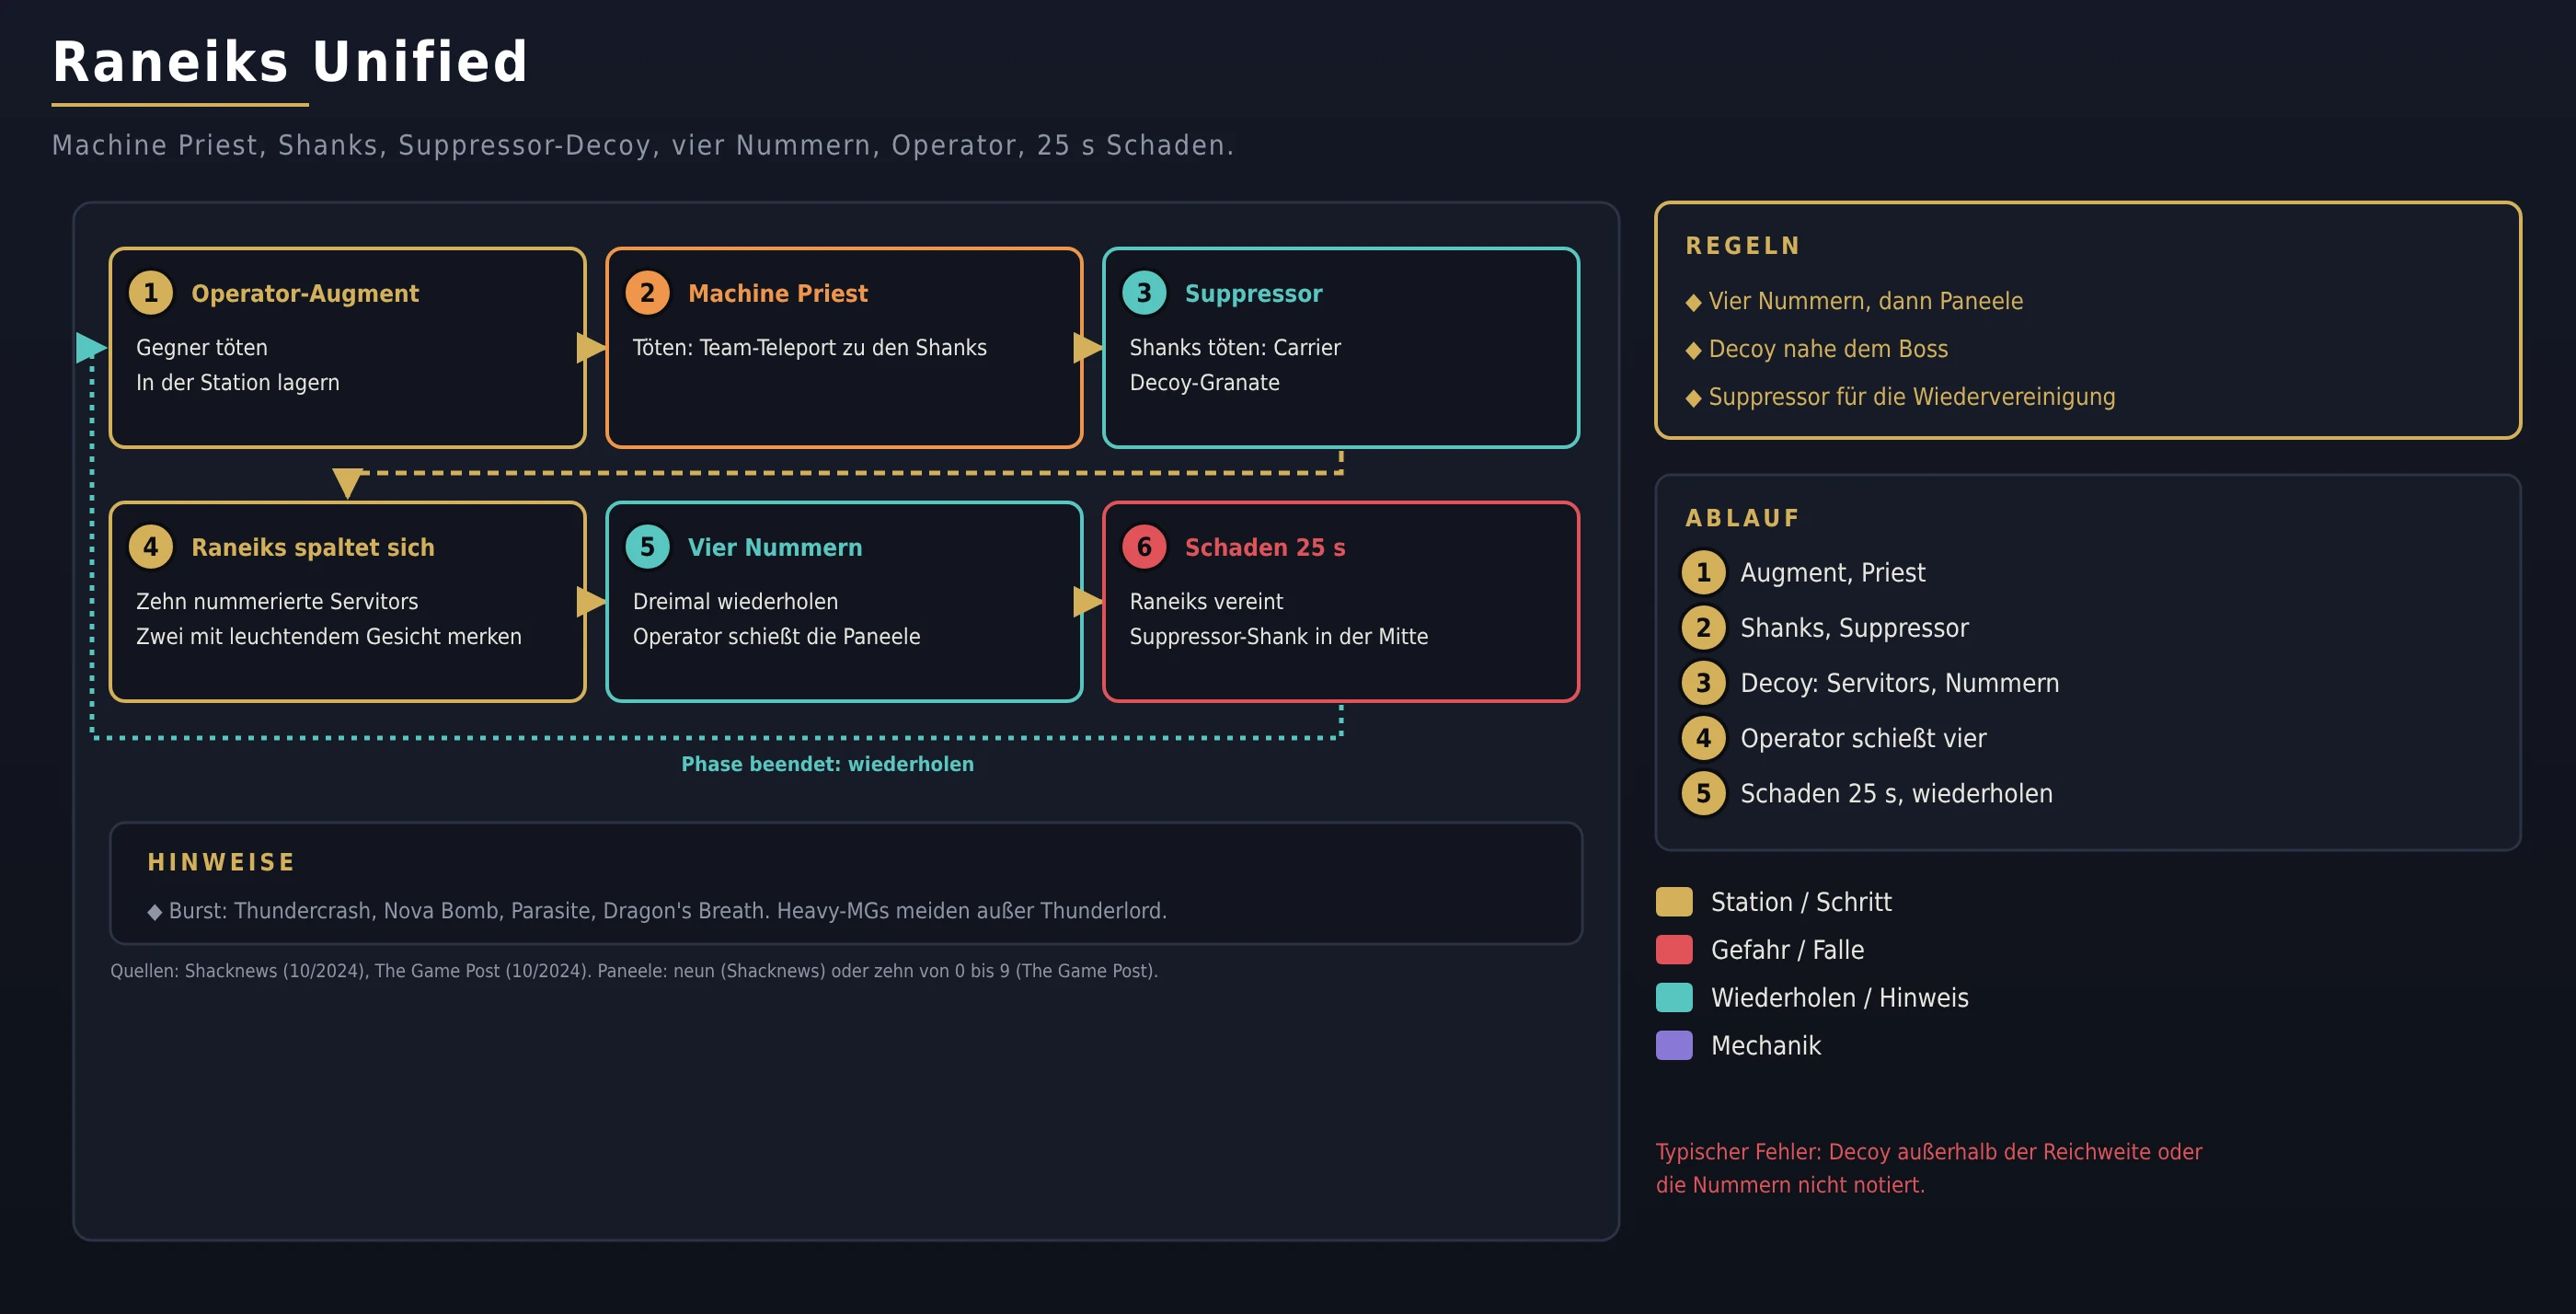Click 'Decoy-Granate' line in Suppressor card
The height and width of the screenshot is (1314, 2576).
pyautogui.click(x=1204, y=383)
